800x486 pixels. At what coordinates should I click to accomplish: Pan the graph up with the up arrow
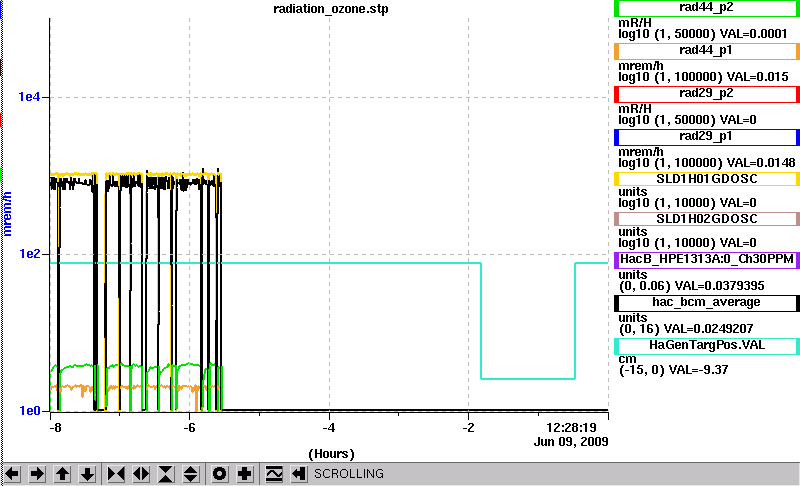pos(62,474)
